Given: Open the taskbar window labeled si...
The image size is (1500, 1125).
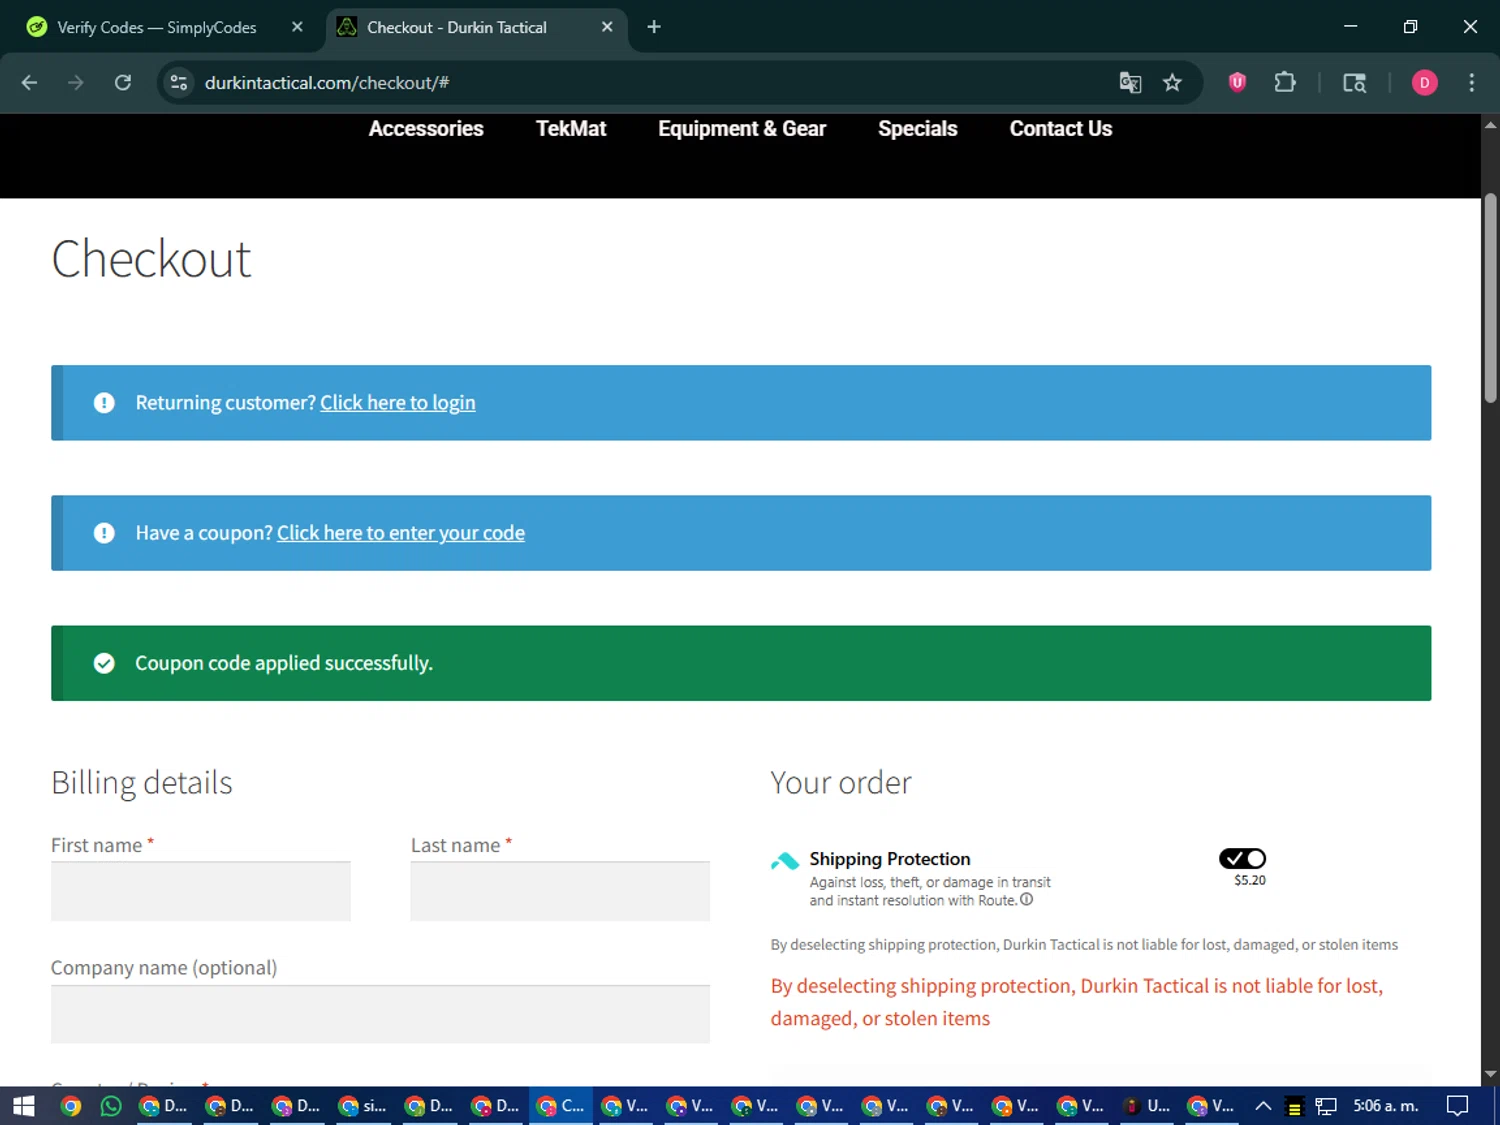Looking at the screenshot, I should coord(363,1106).
